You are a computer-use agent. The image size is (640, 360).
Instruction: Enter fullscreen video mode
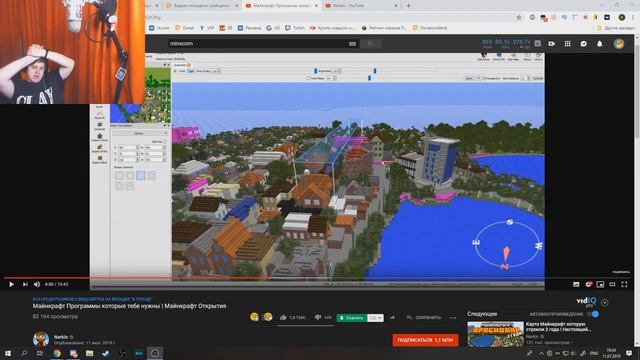point(624,284)
